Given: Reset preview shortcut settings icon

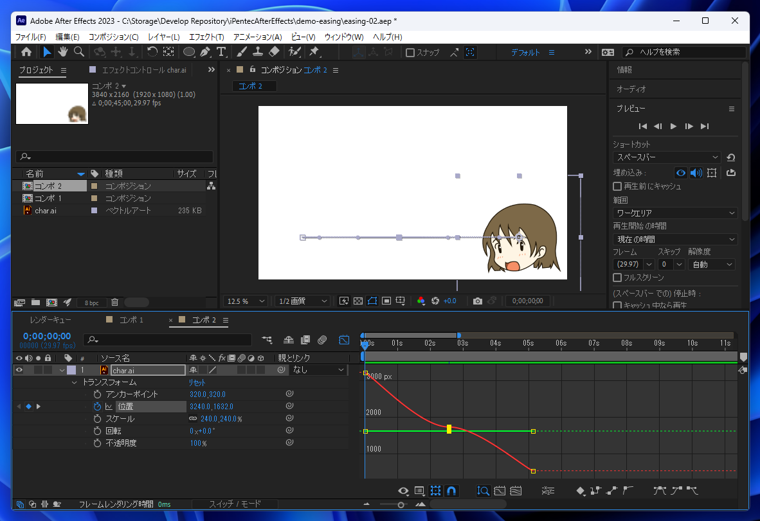Looking at the screenshot, I should point(731,158).
